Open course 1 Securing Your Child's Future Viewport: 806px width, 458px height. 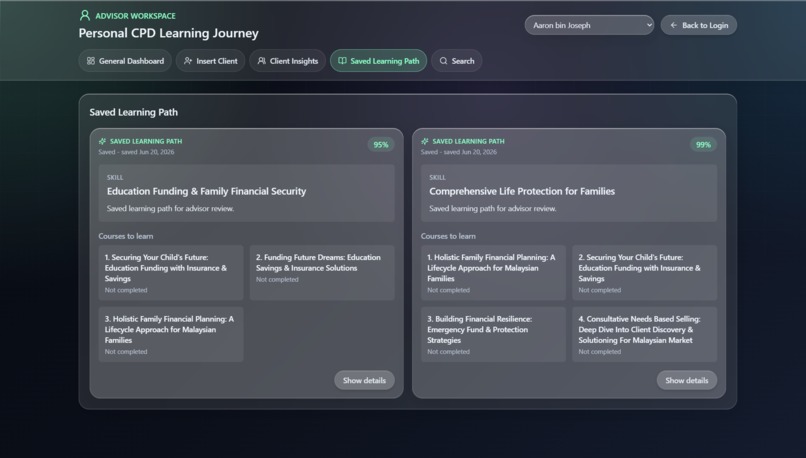pos(171,272)
